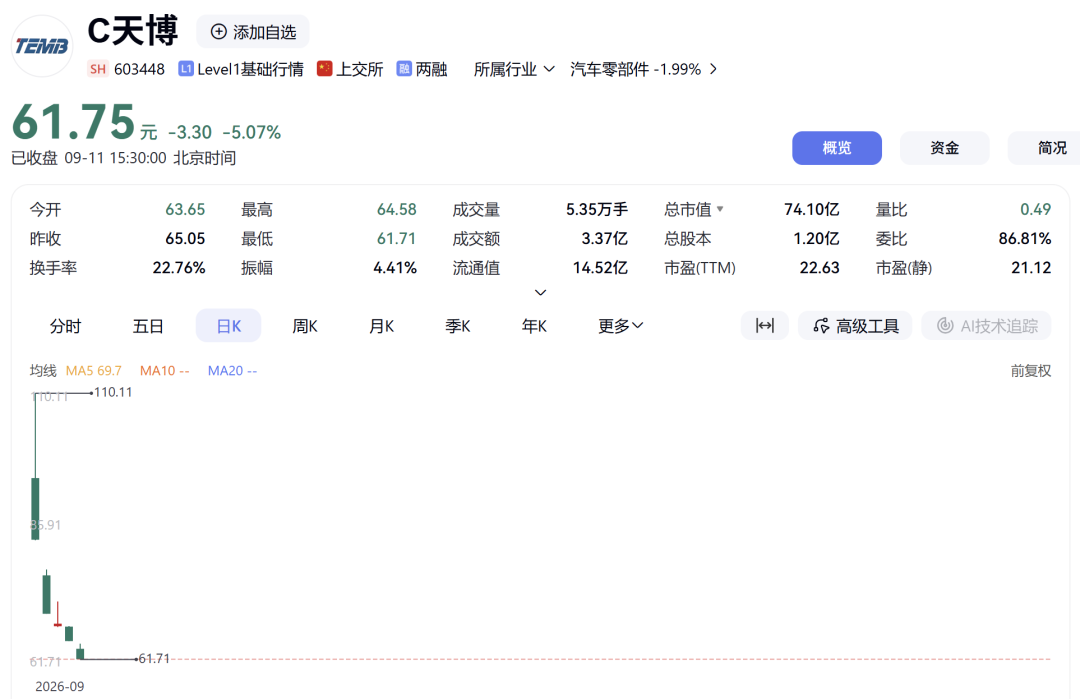Add C天博 to watchlist with 添加自选
Image resolution: width=1080 pixels, height=699 pixels.
pos(253,32)
